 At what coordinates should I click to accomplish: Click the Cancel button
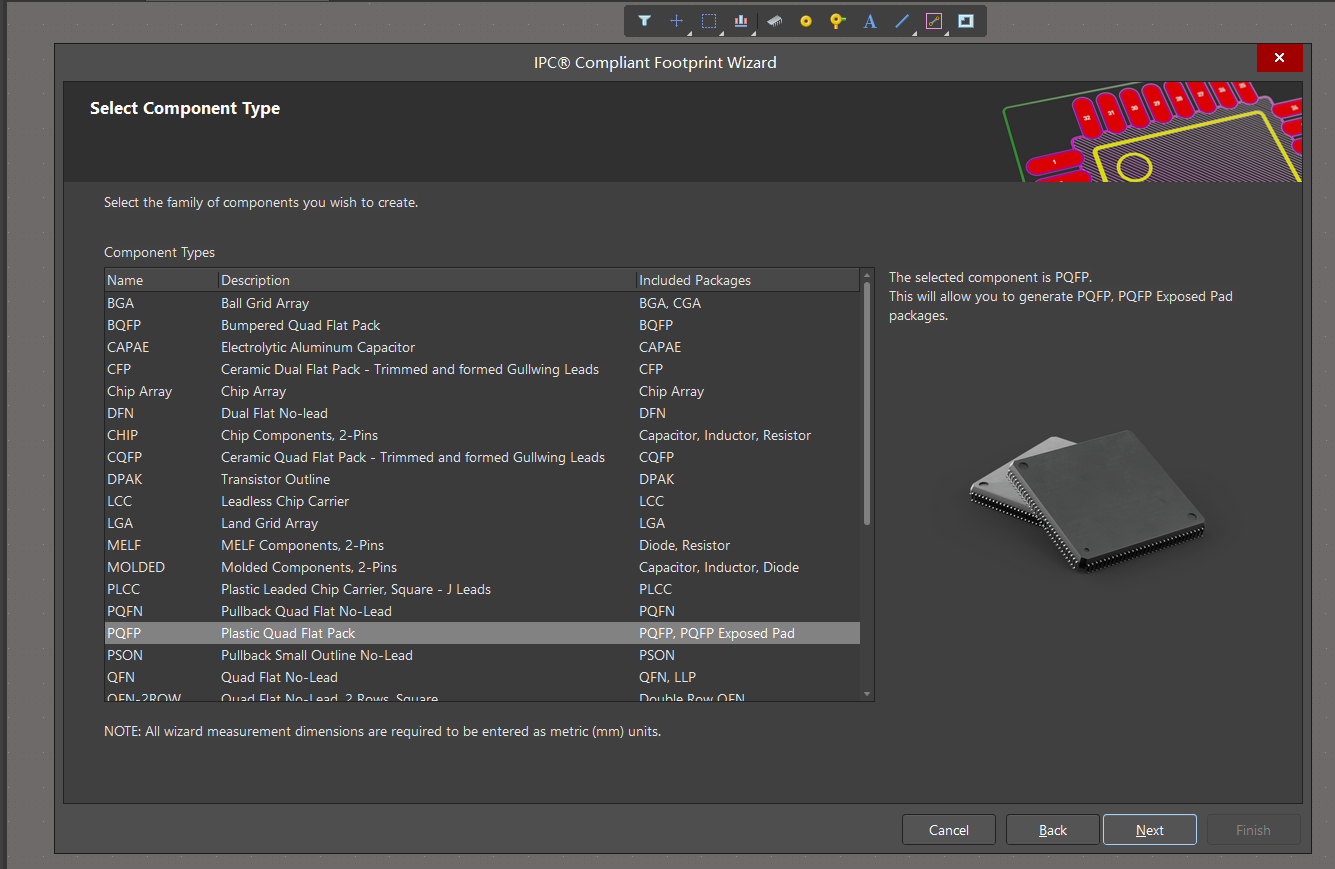click(948, 830)
